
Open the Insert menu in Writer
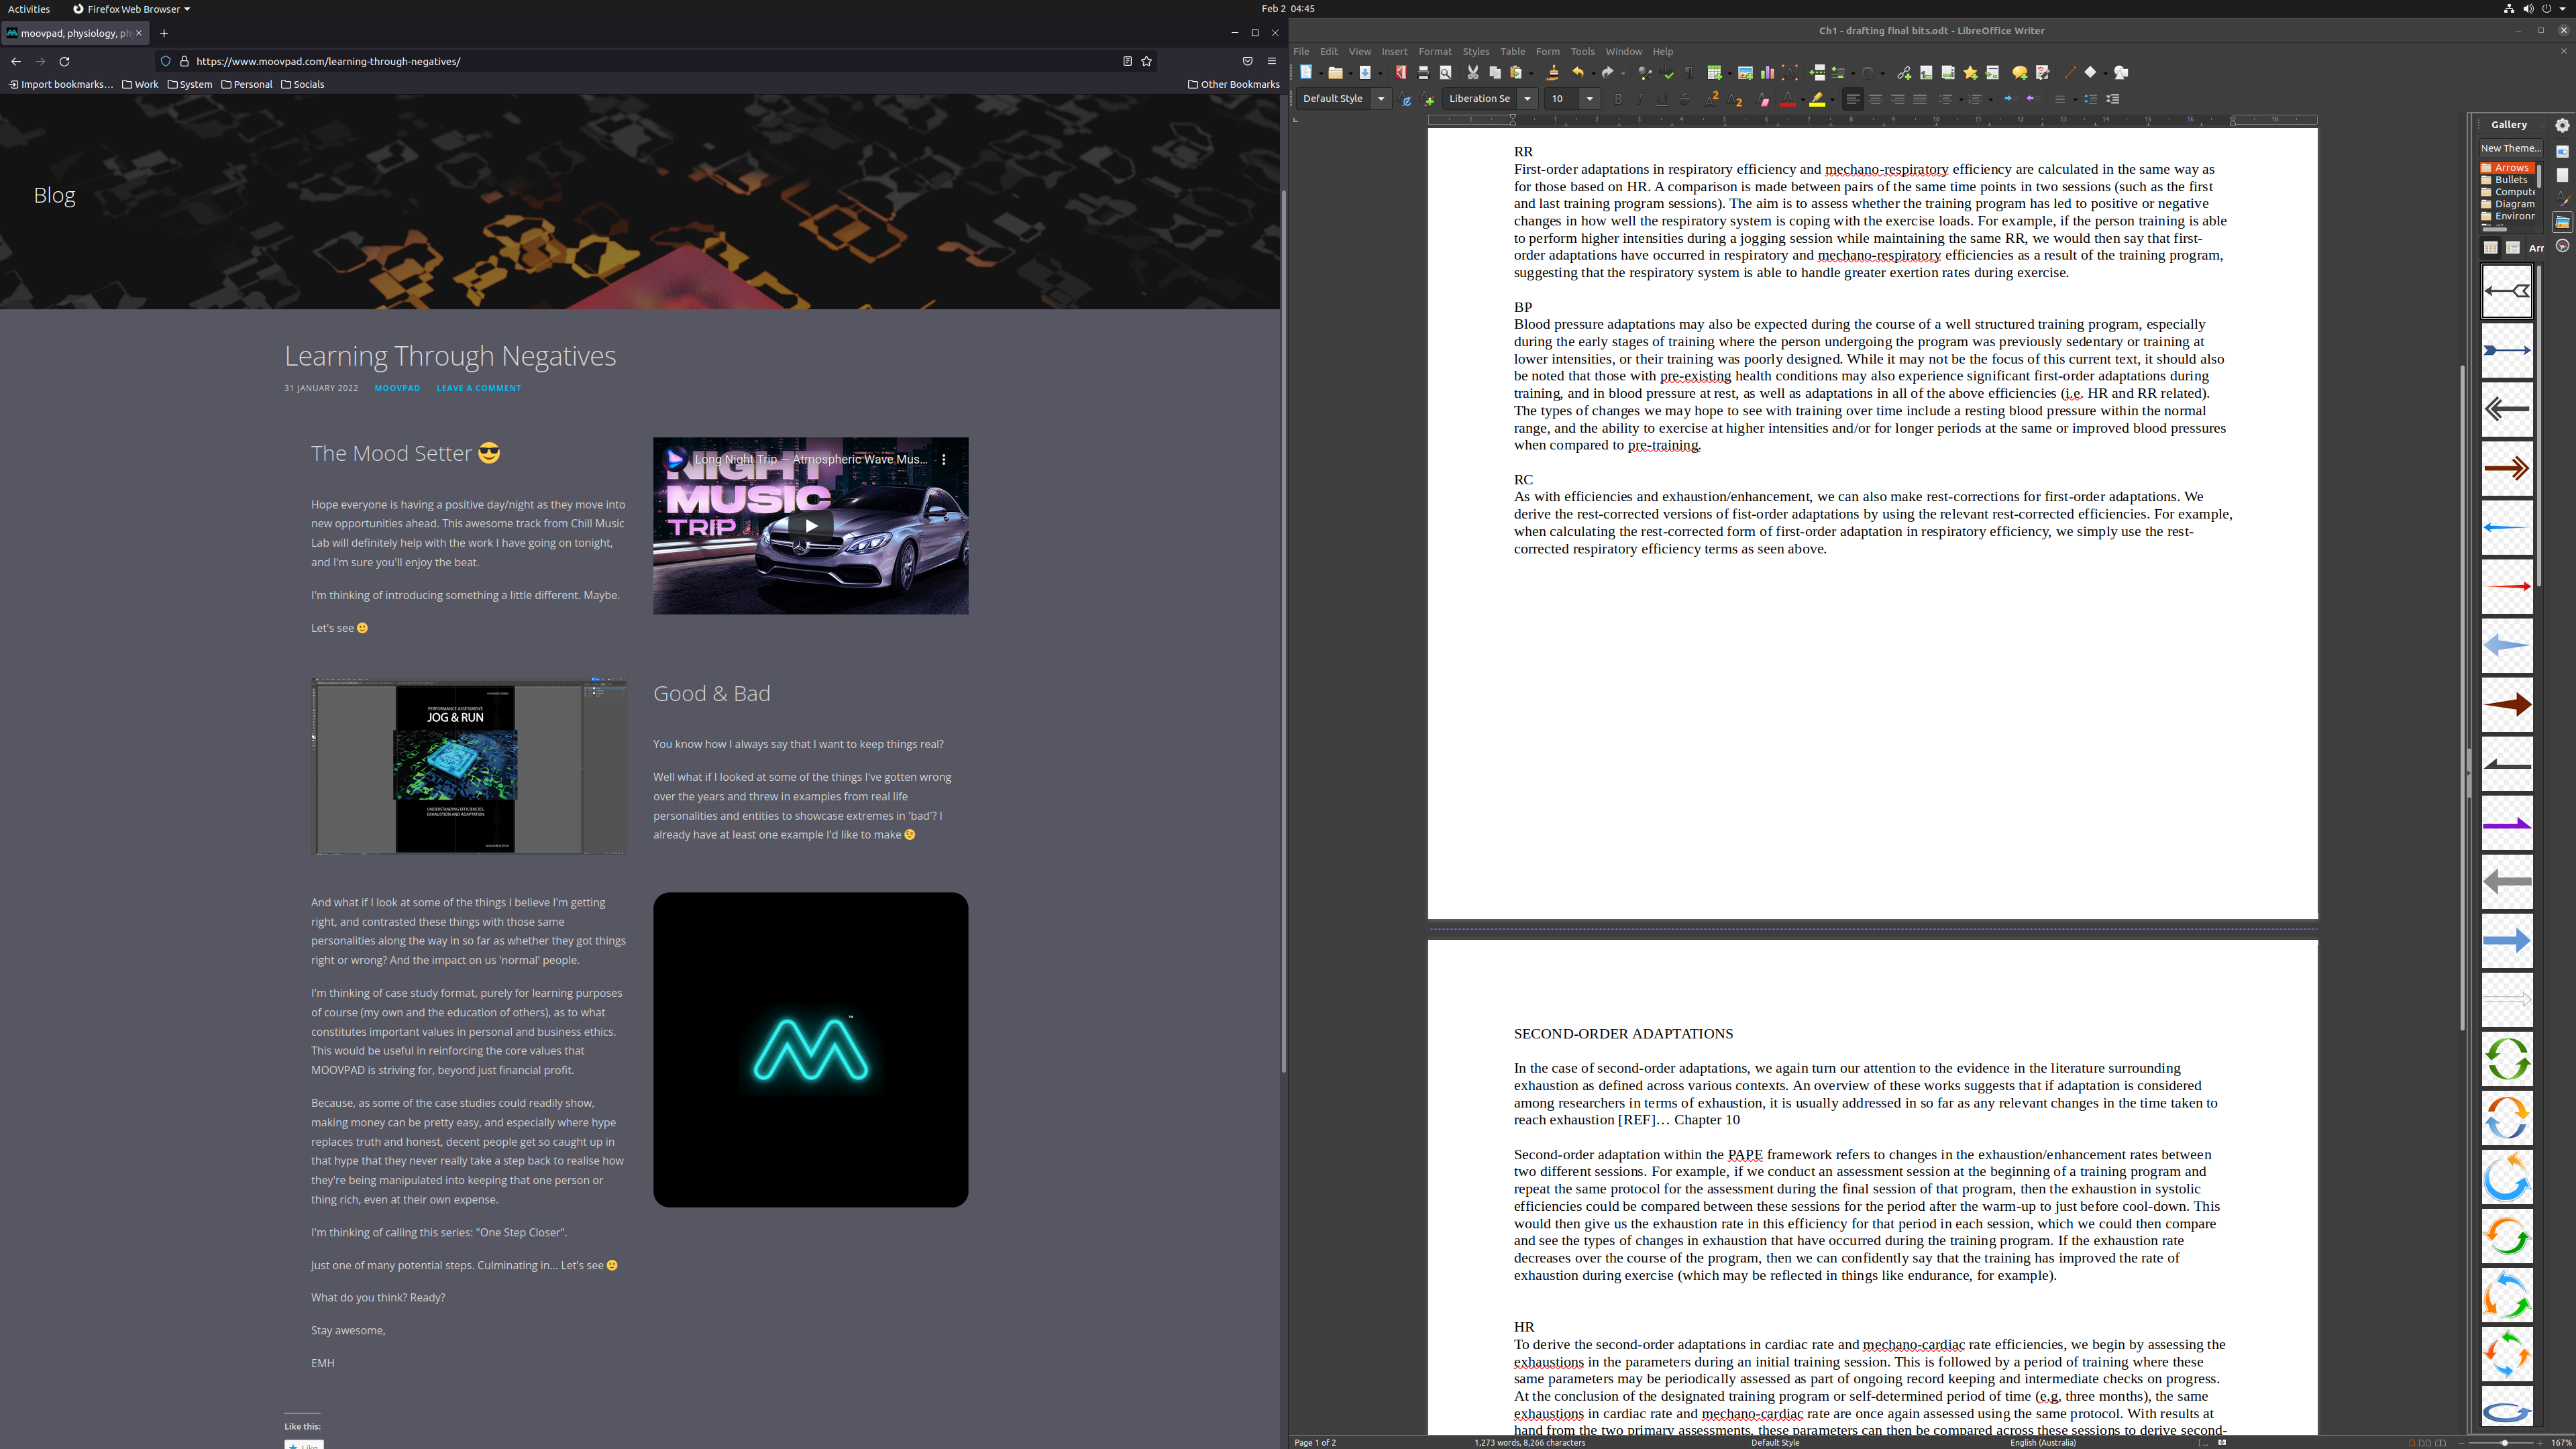click(1394, 51)
